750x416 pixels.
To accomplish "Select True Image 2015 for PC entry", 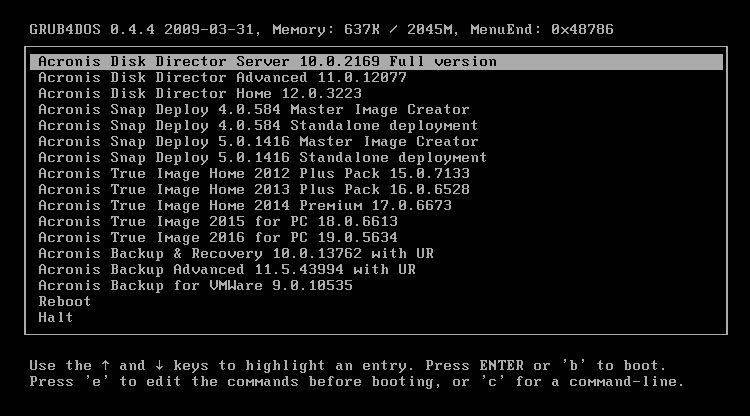I will pos(218,221).
